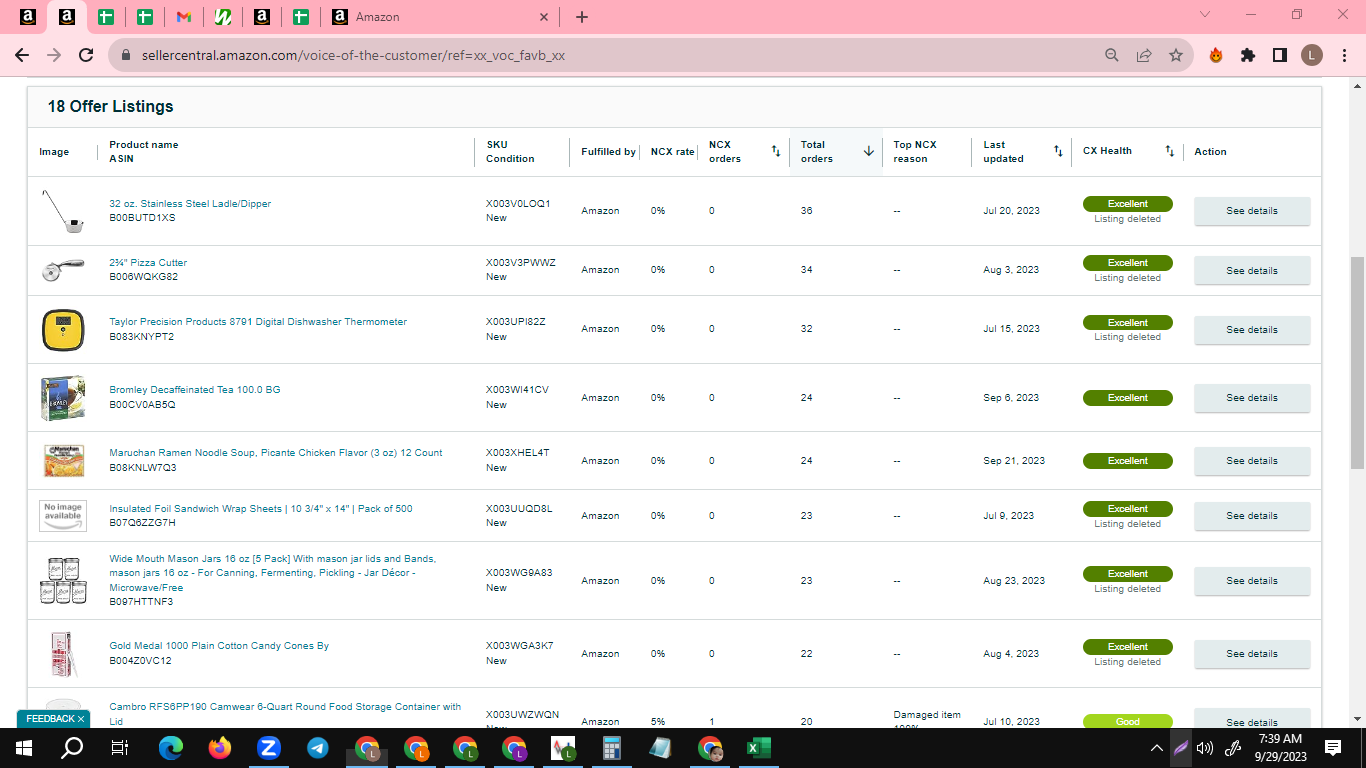The width and height of the screenshot is (1366, 768).
Task: Sort by the CX Health column arrows
Action: click(1170, 151)
